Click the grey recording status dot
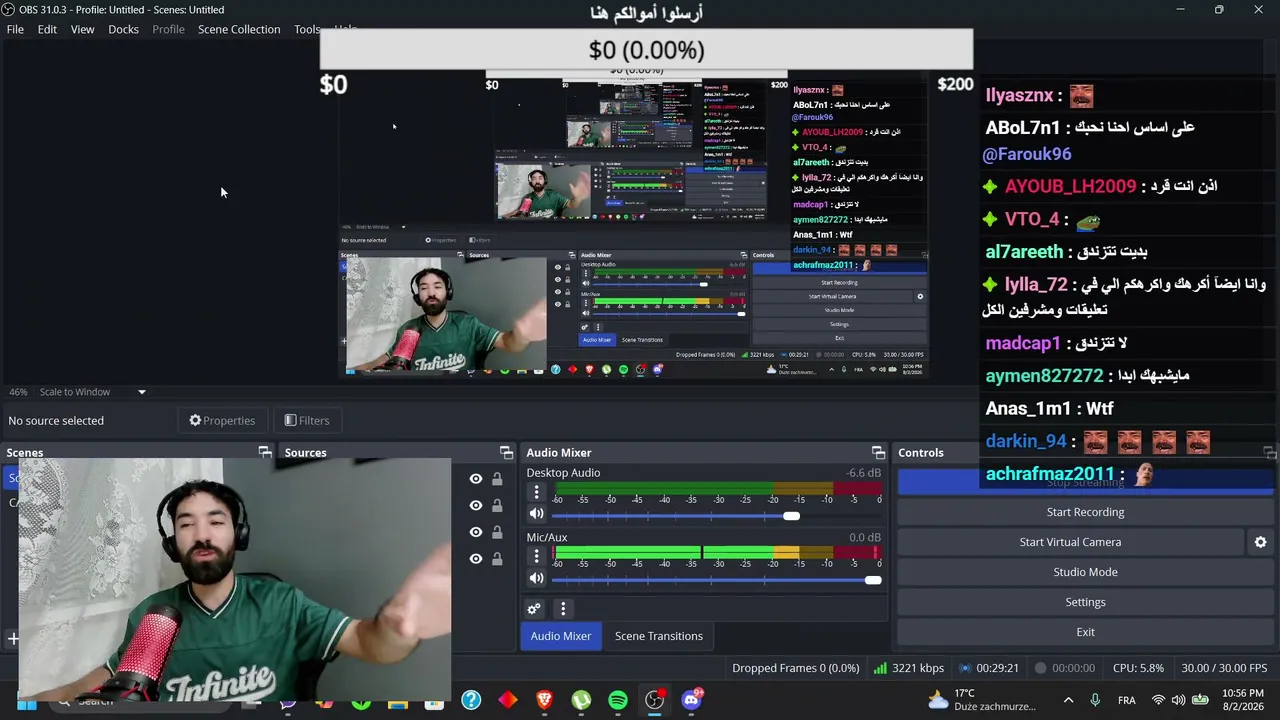This screenshot has width=1280, height=720. point(1040,668)
